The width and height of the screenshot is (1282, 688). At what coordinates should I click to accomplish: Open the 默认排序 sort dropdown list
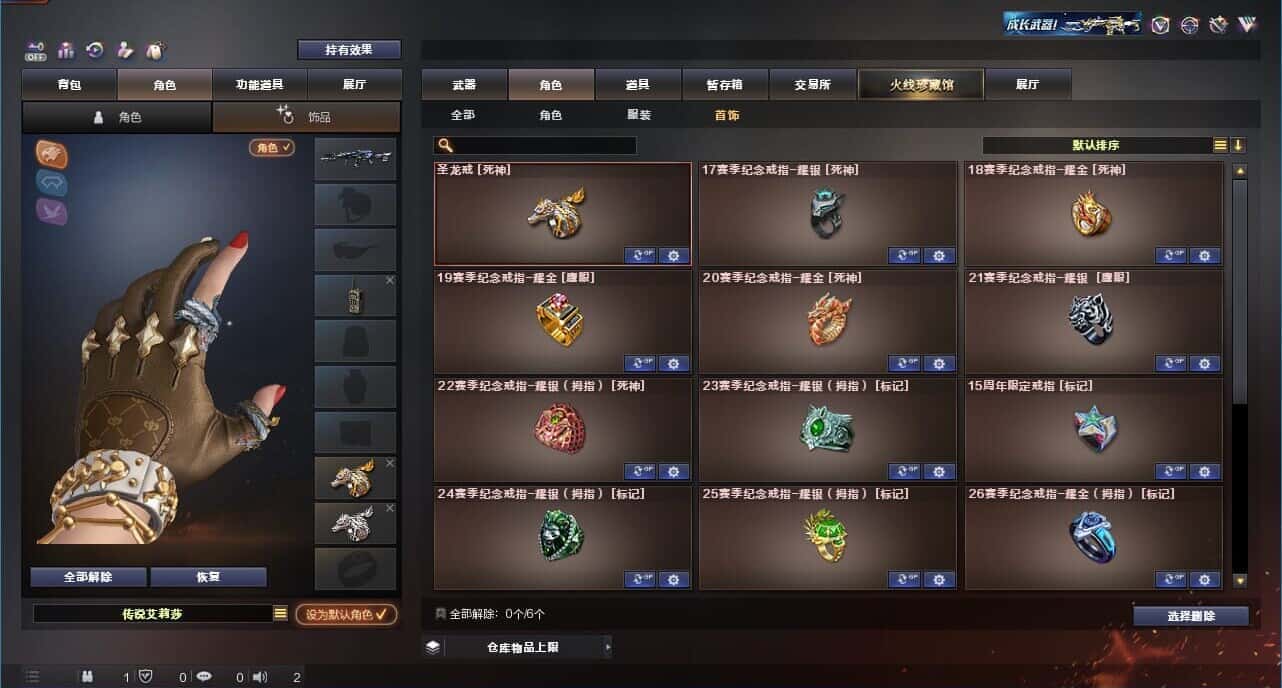[x=1220, y=145]
